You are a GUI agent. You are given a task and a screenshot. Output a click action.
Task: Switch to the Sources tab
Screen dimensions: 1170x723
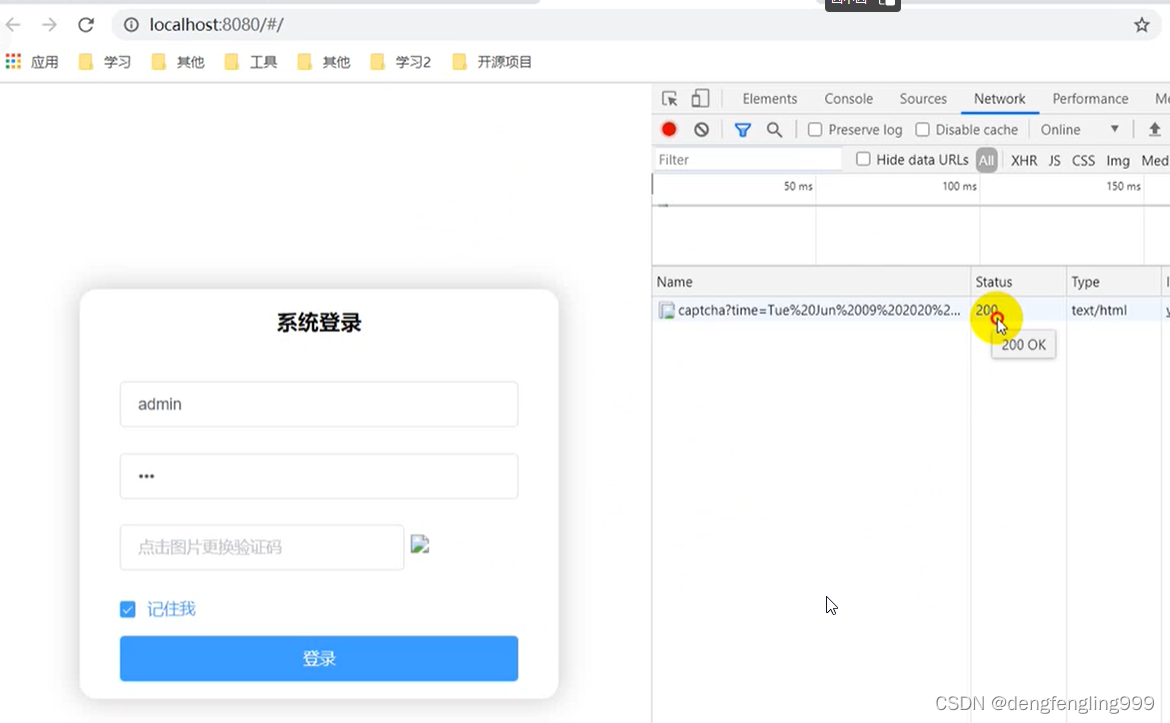coord(923,98)
